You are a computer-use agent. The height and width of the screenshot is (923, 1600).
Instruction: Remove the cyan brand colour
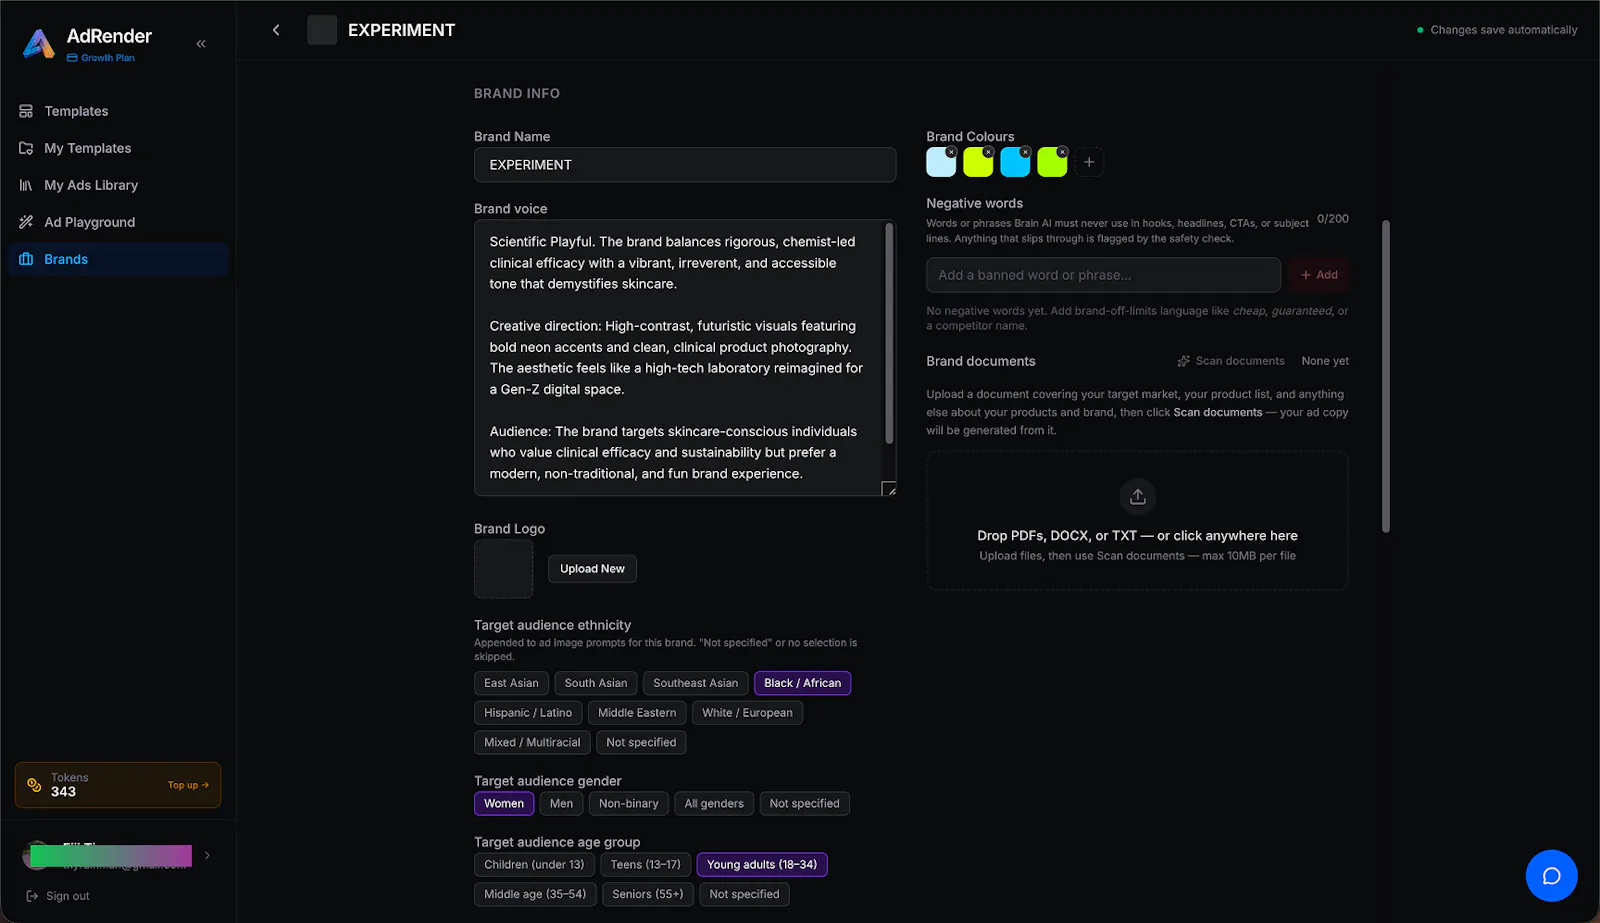click(1026, 152)
